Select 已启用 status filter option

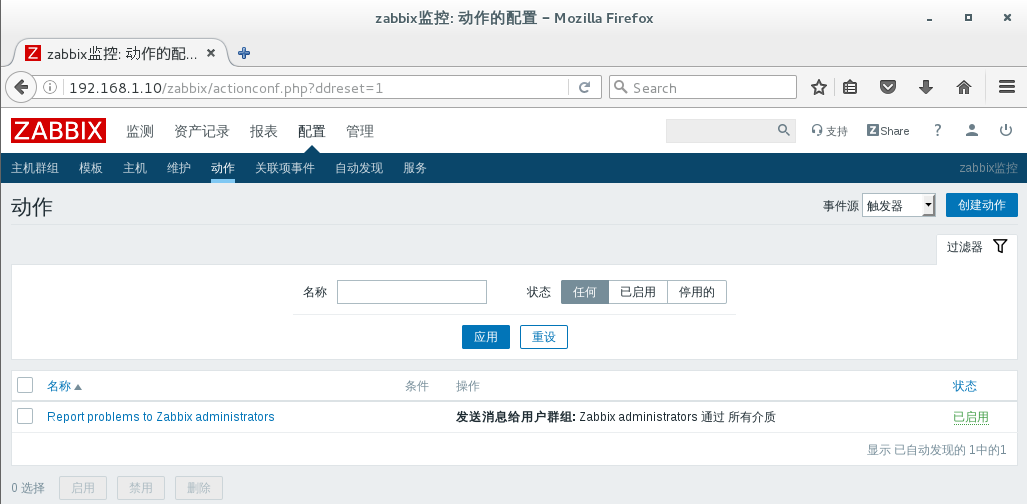point(638,292)
